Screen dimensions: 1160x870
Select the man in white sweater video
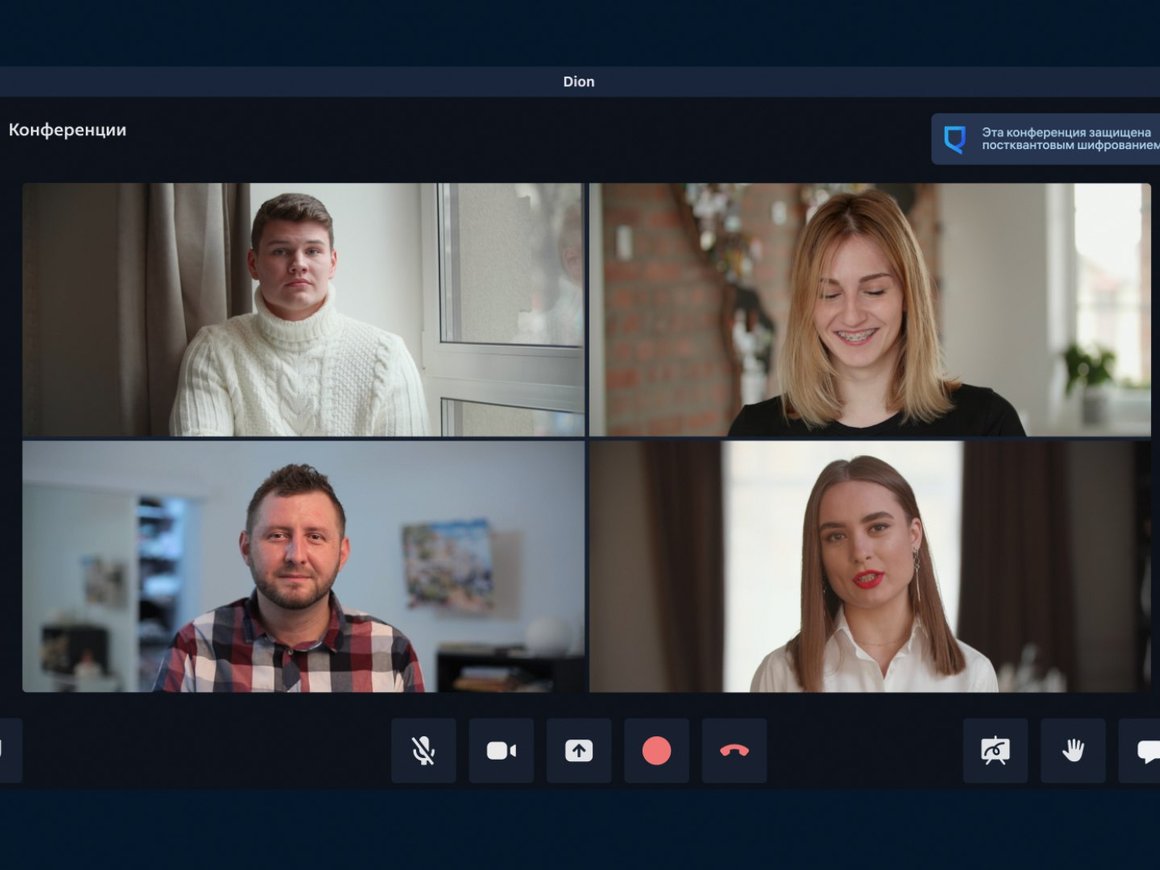[303, 310]
